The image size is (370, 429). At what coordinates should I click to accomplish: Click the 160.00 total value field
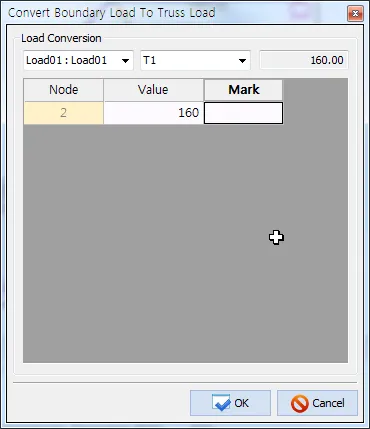304,60
